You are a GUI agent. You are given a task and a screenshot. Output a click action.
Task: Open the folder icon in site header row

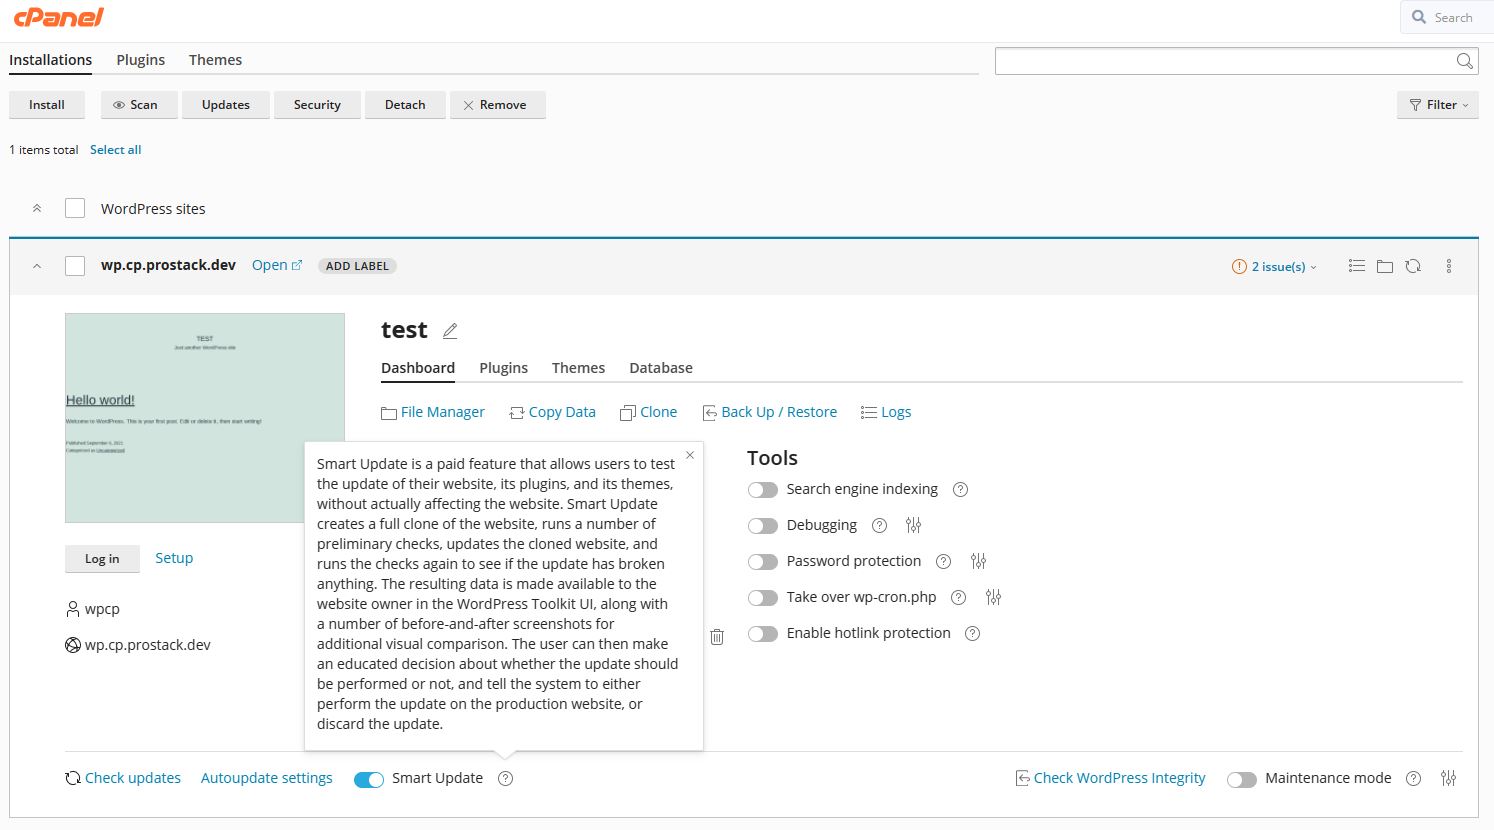click(1385, 266)
